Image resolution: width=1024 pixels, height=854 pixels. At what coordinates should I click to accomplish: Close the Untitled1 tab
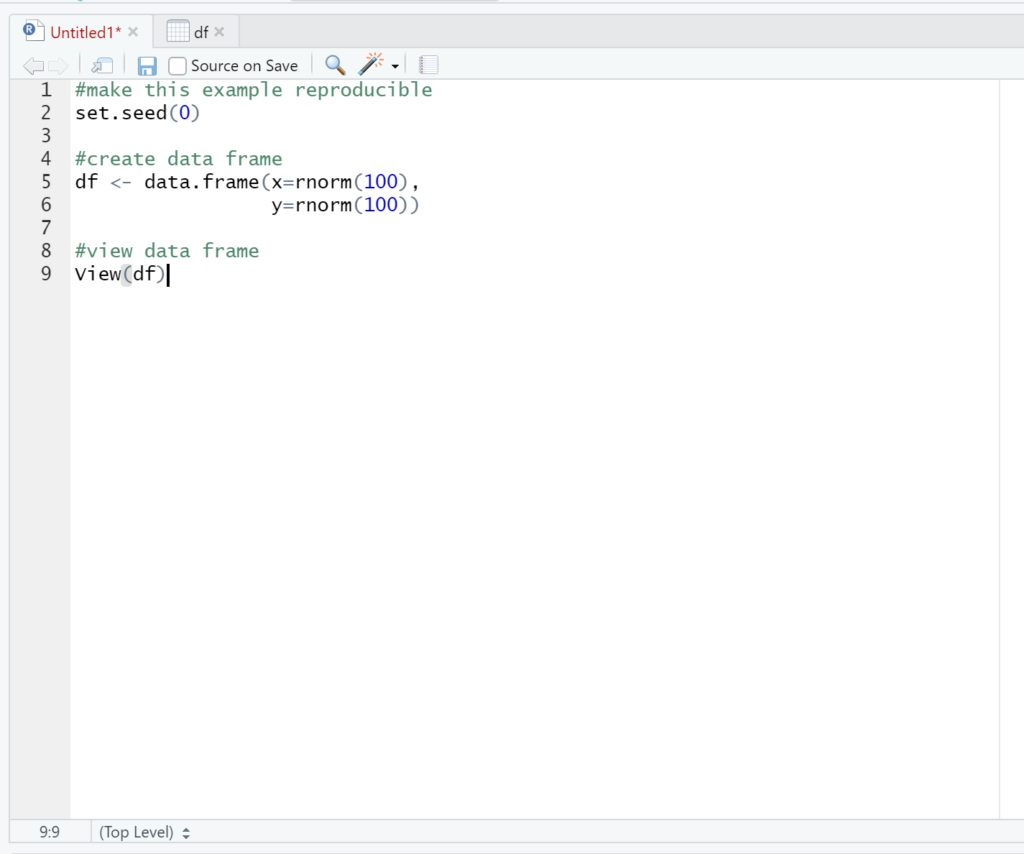pyautogui.click(x=133, y=31)
